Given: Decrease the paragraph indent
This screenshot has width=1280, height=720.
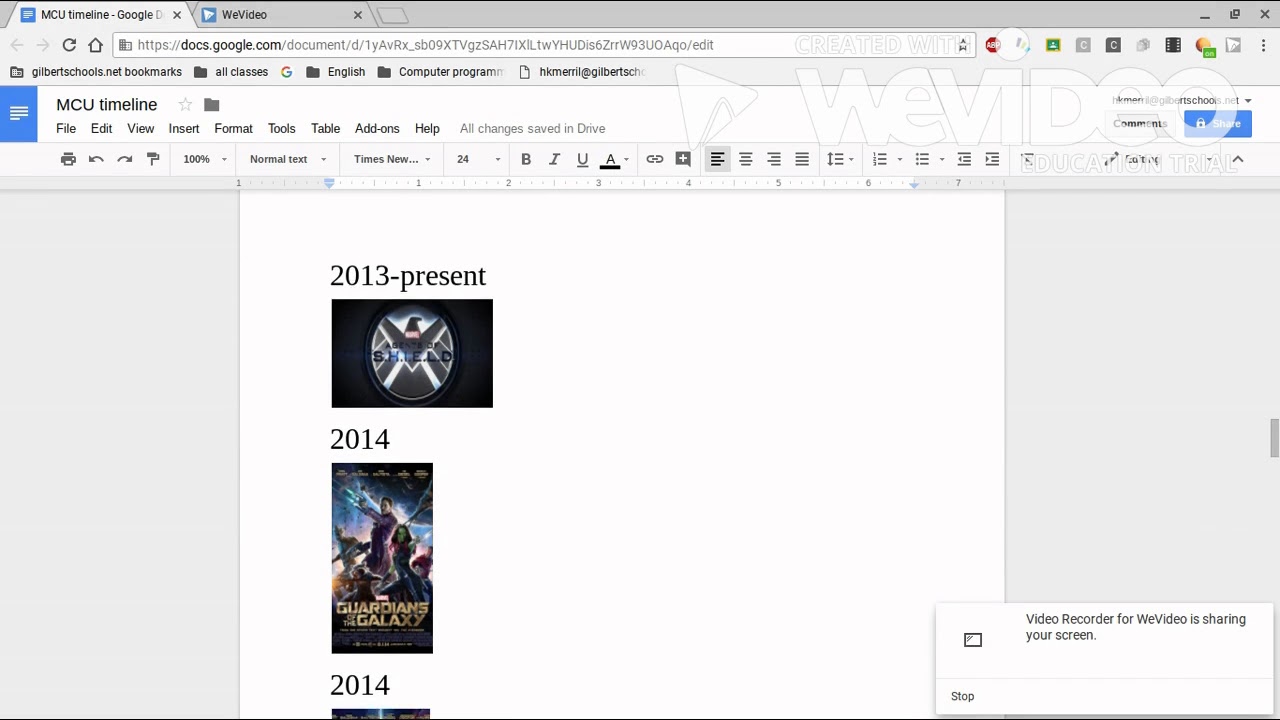Looking at the screenshot, I should pyautogui.click(x=964, y=159).
